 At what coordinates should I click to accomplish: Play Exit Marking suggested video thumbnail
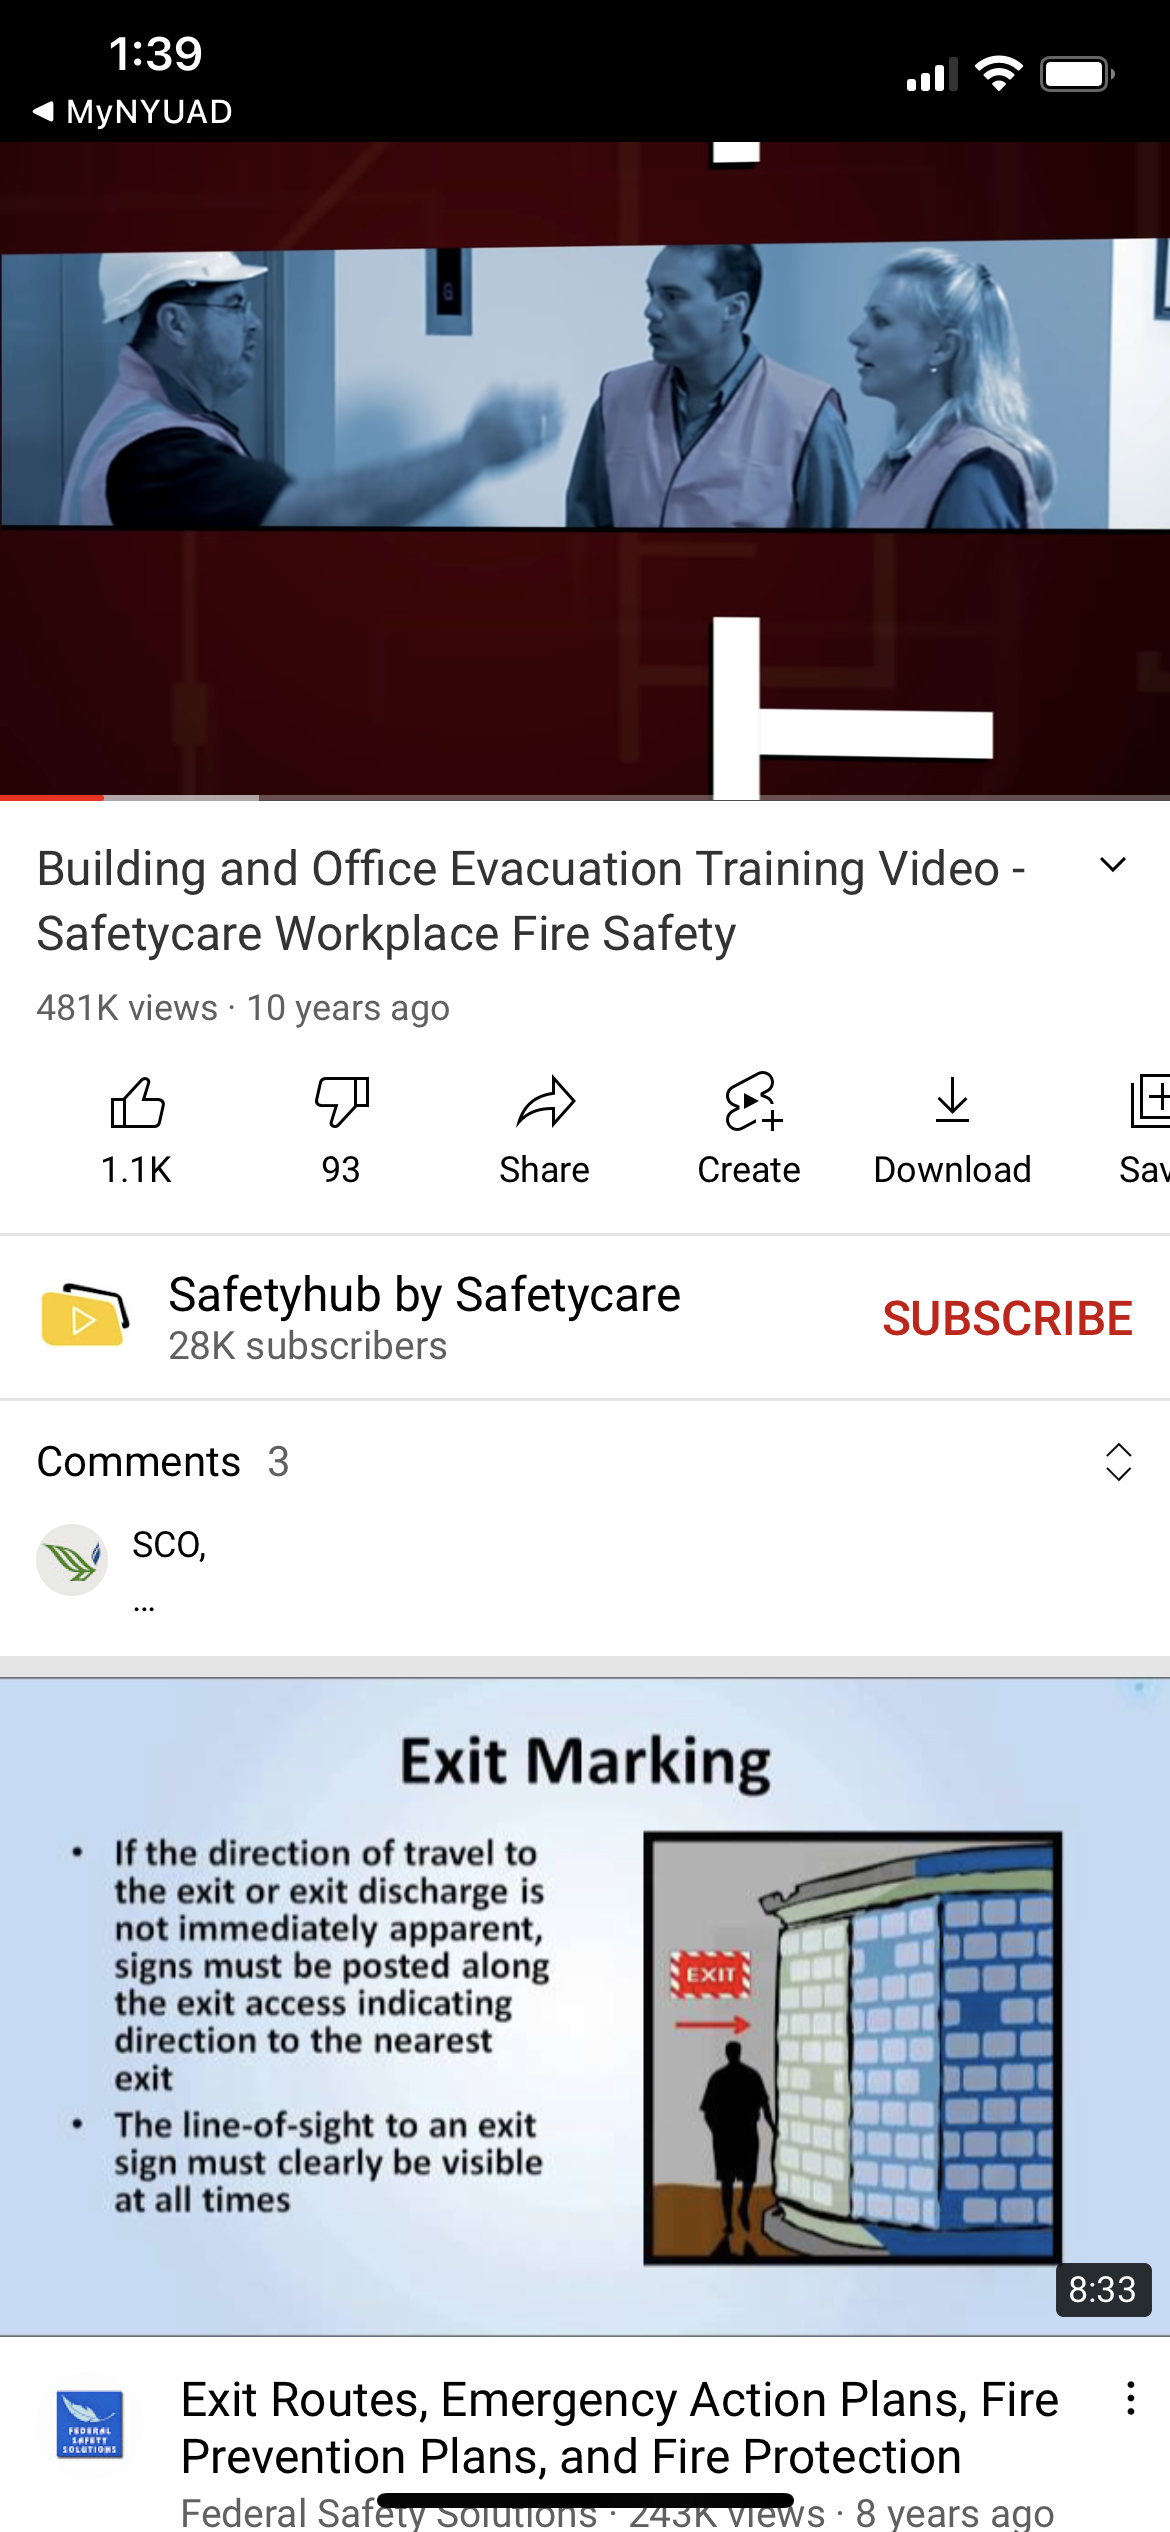pyautogui.click(x=585, y=2006)
